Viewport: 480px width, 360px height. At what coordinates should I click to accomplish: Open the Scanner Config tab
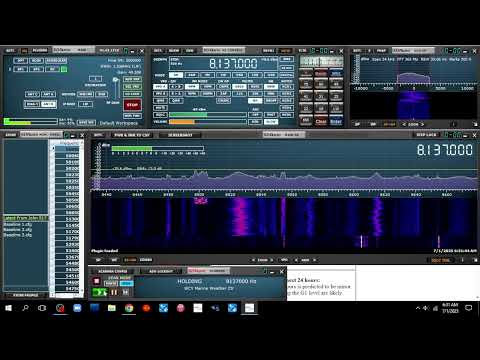tap(113, 271)
